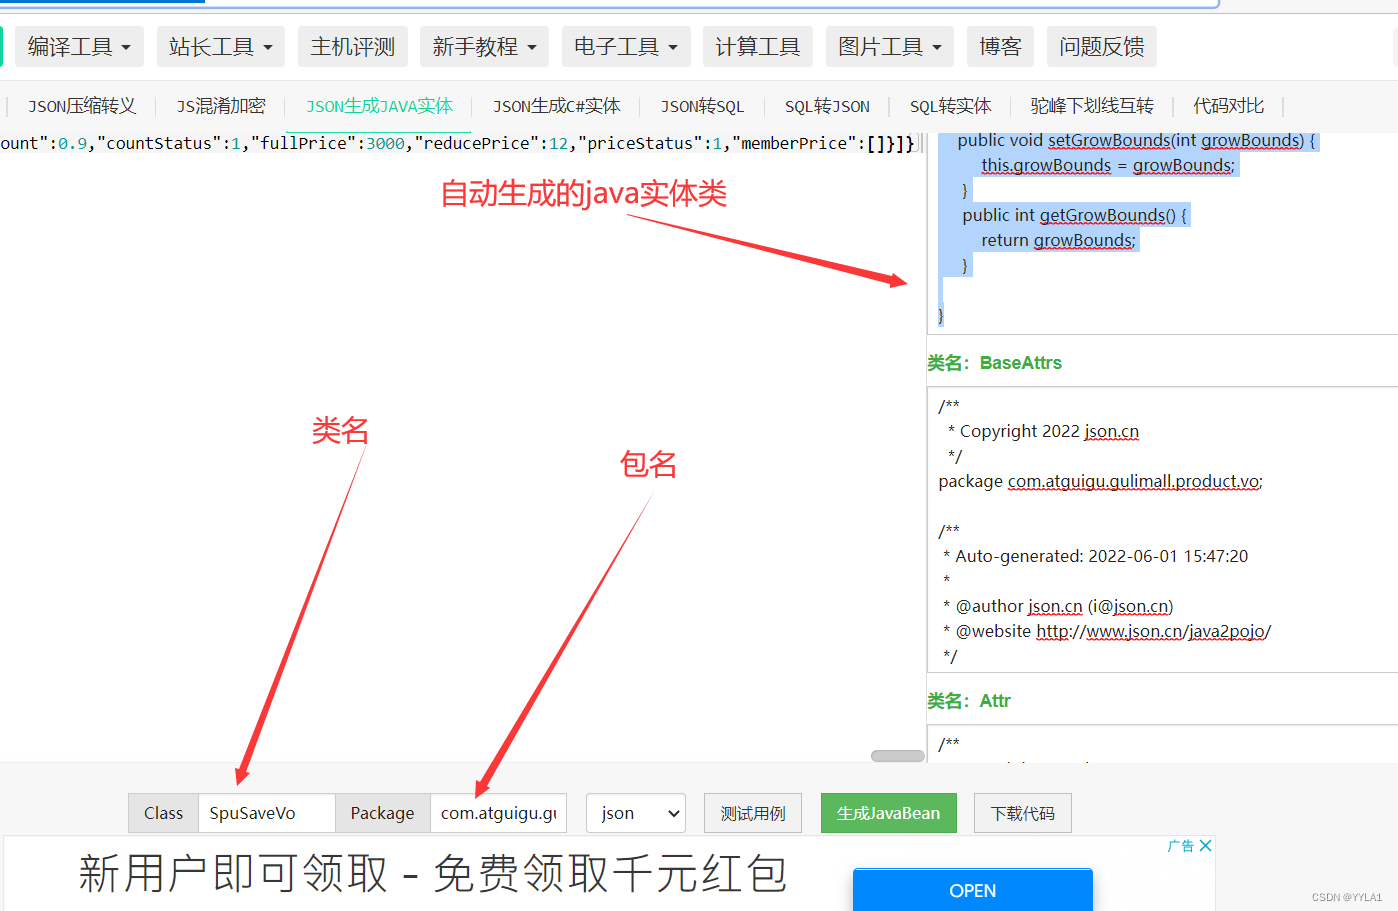Open the 主机评测 menu item

[x=353, y=47]
